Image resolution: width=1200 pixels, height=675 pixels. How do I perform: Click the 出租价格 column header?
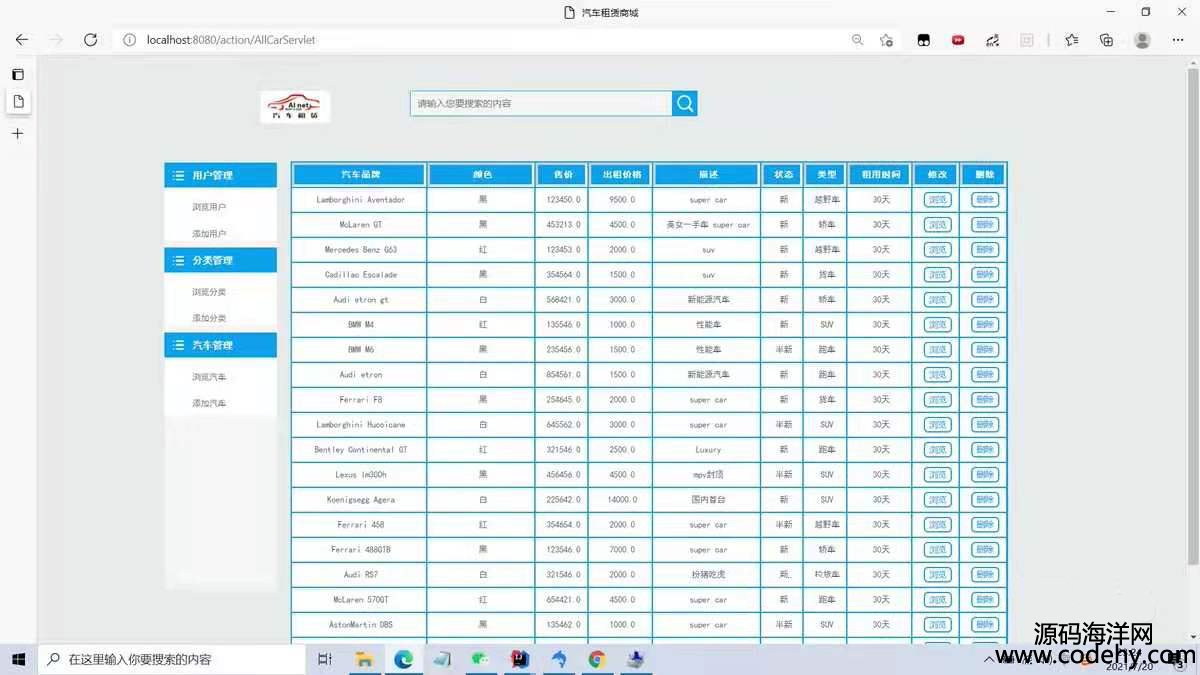620,175
